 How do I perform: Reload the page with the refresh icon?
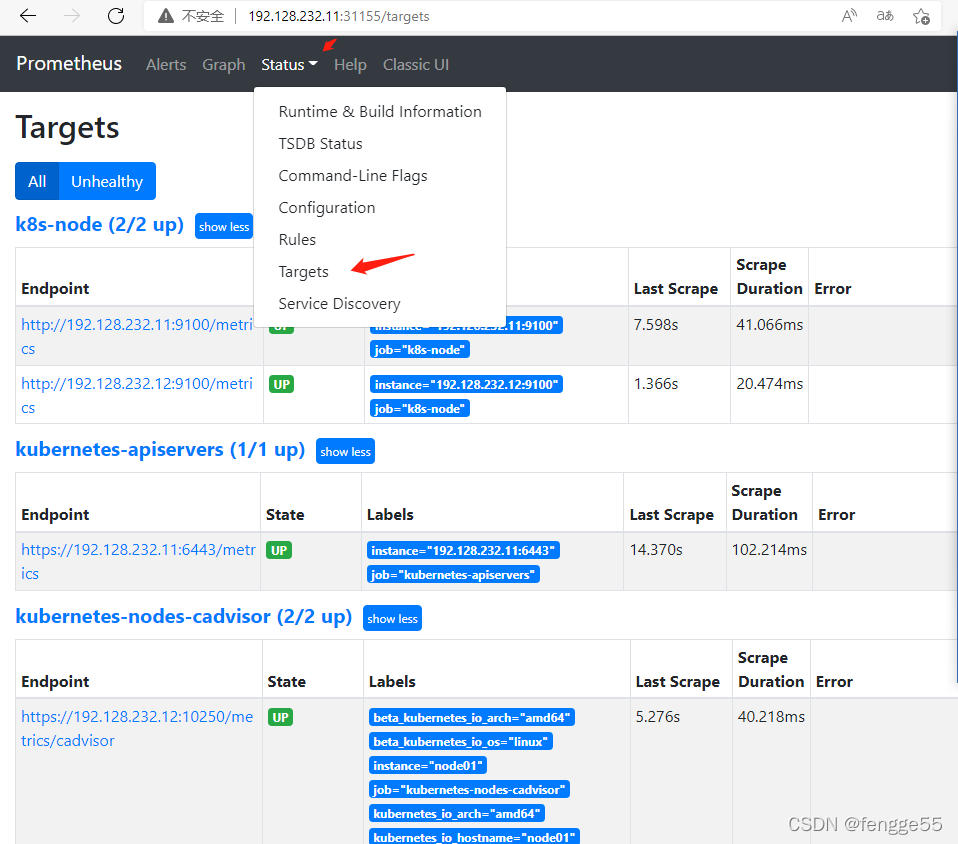116,16
